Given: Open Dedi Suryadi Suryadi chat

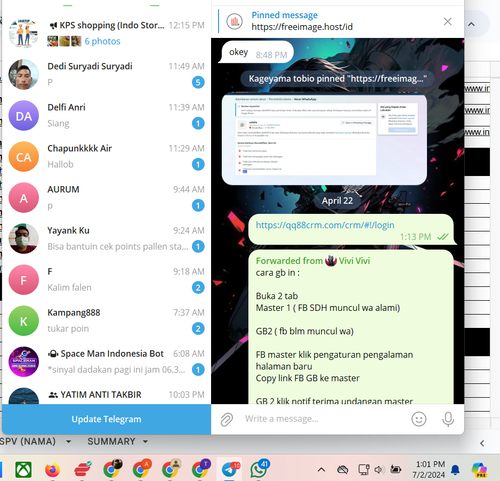Looking at the screenshot, I should click(106, 74).
